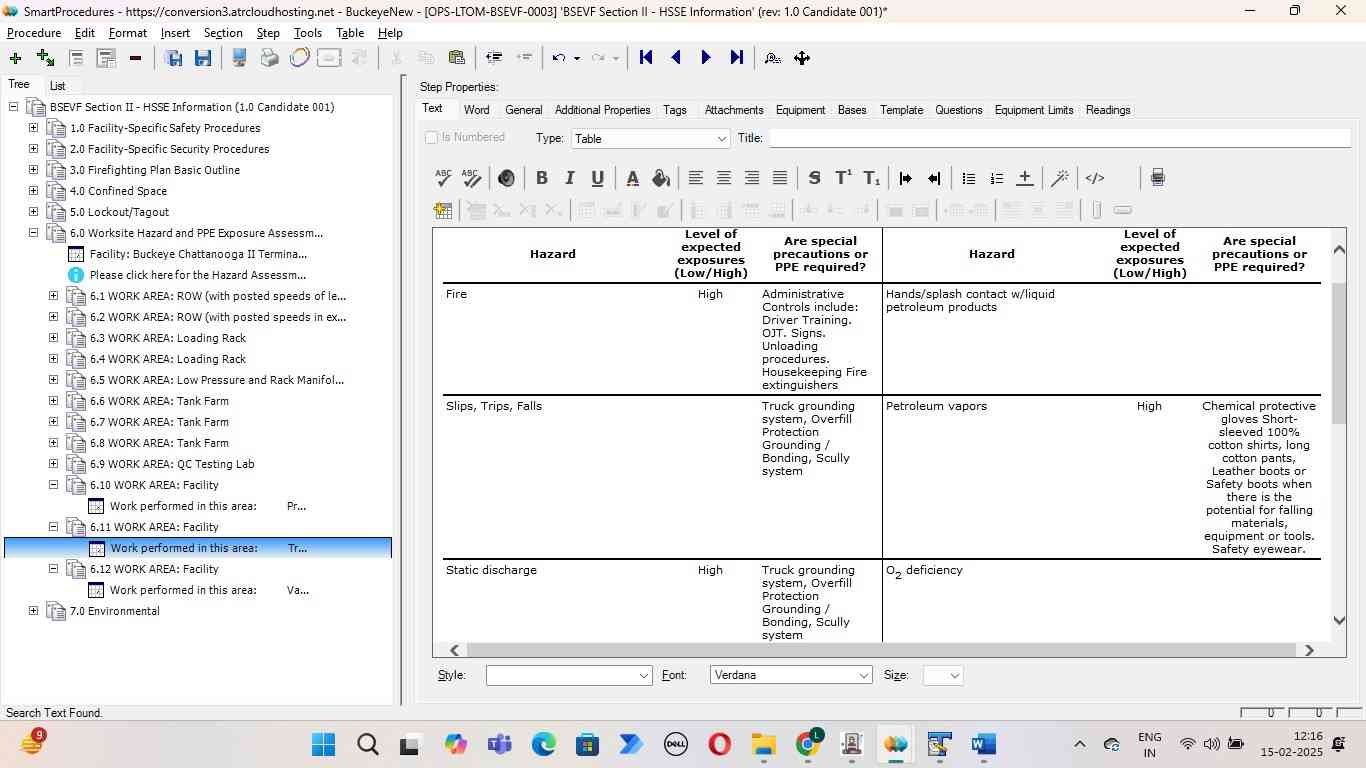Apply subscript formatting

(x=872, y=178)
